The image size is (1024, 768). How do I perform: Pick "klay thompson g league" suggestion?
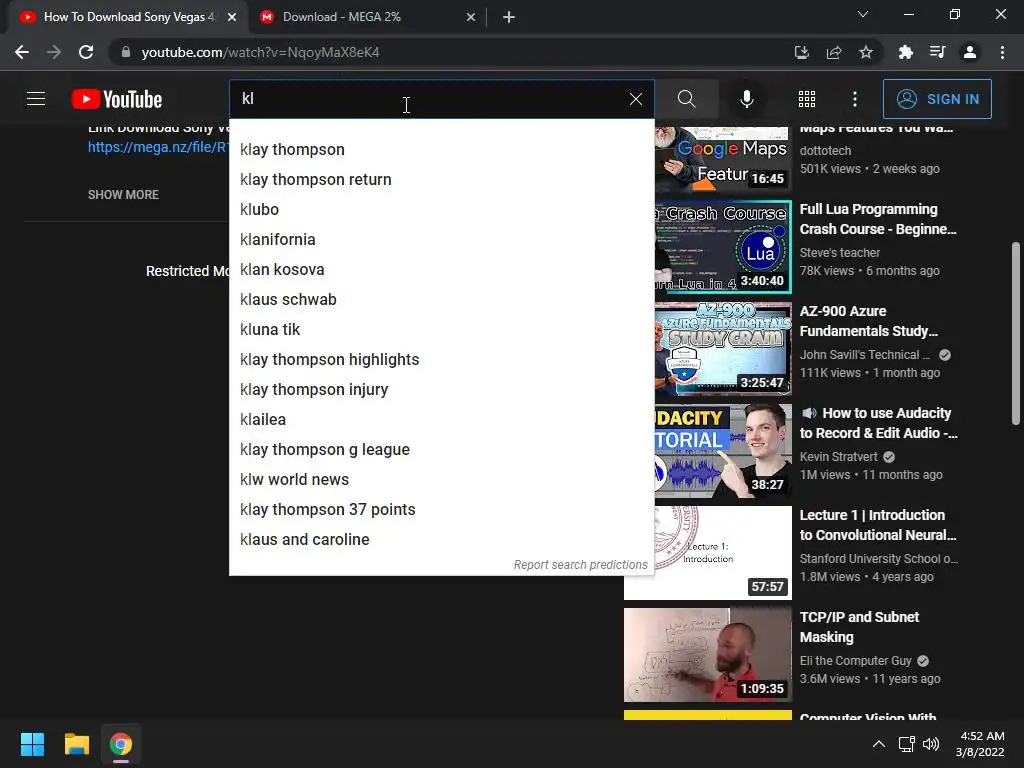point(441,450)
